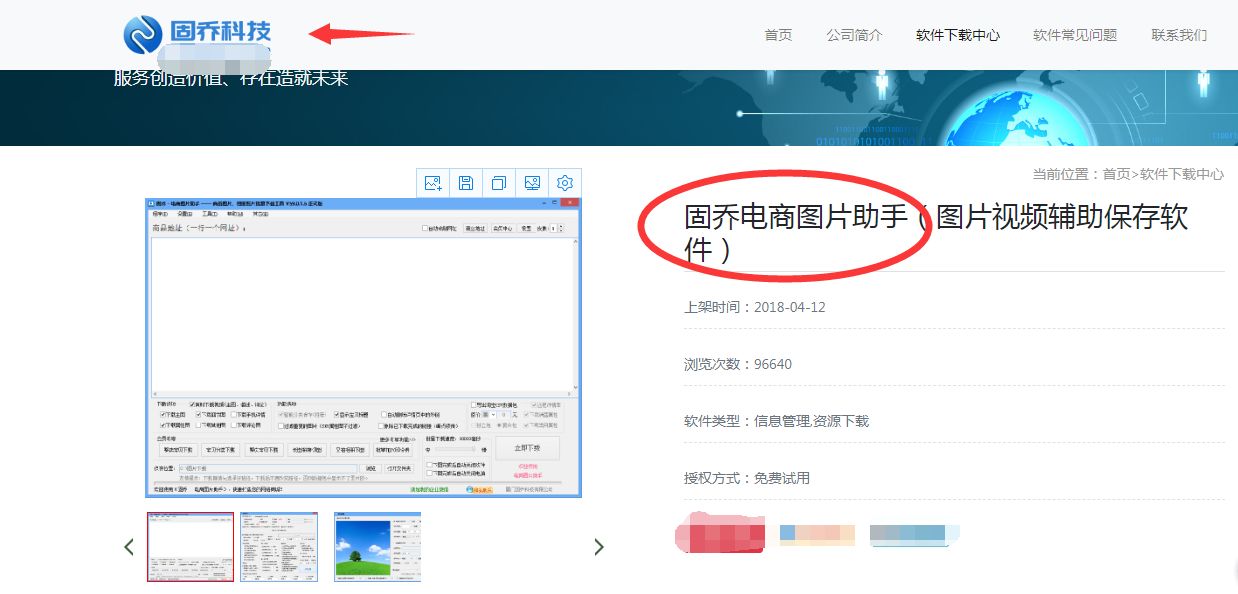Click the overlapping-squares copy icon
The image size is (1238, 594).
(x=499, y=183)
